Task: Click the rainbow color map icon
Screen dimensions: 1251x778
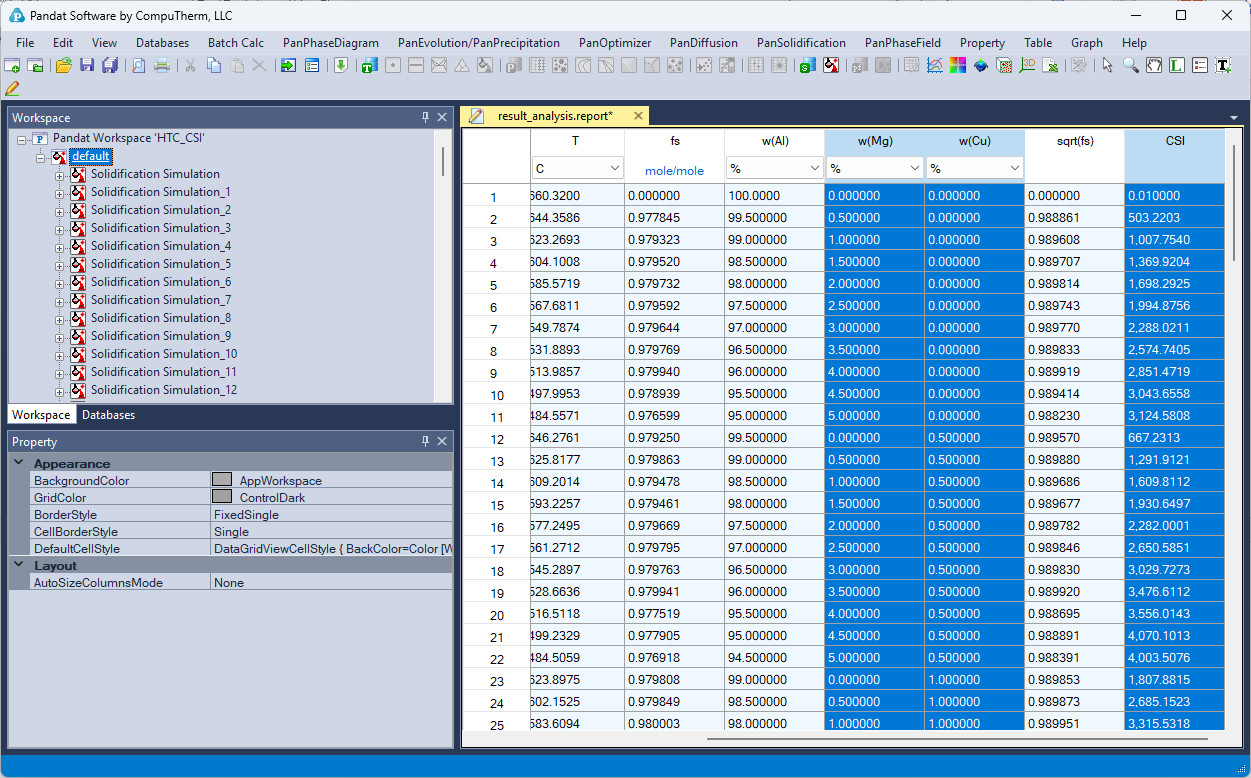Action: (x=957, y=66)
